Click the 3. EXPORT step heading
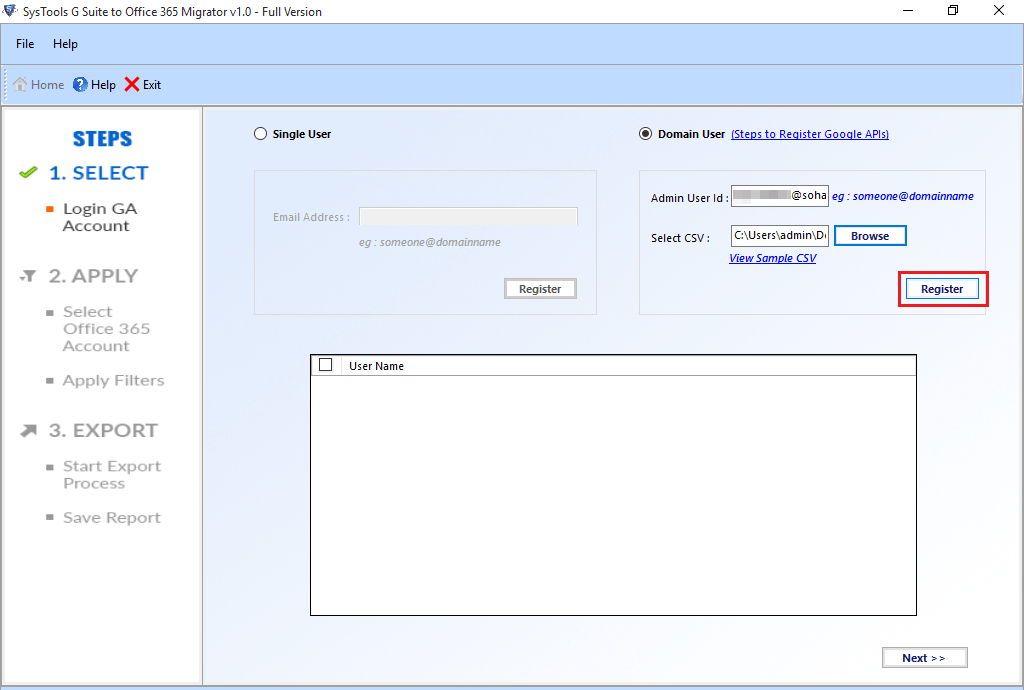This screenshot has width=1024, height=690. 103,431
